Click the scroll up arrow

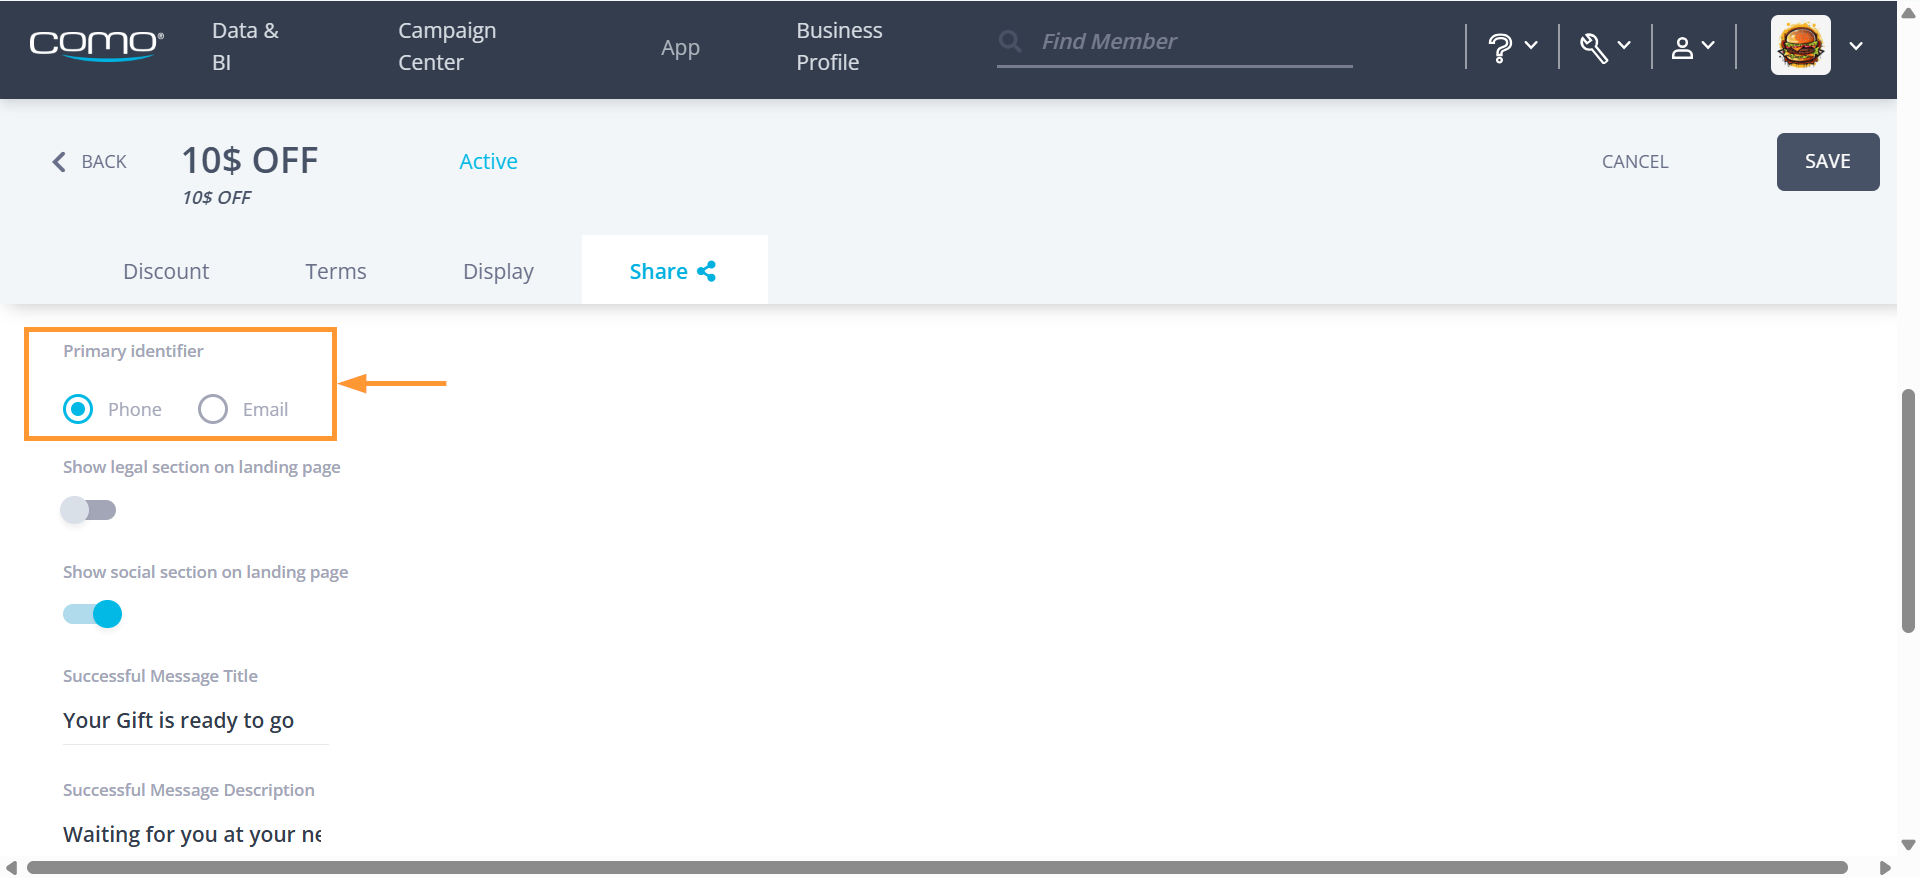pyautogui.click(x=1908, y=13)
